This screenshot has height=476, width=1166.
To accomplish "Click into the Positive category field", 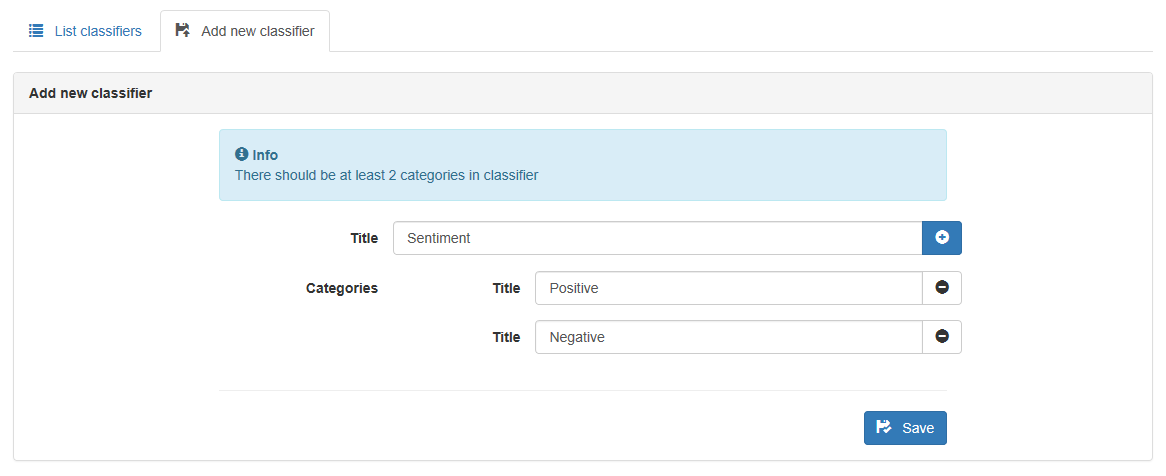I will point(729,288).
